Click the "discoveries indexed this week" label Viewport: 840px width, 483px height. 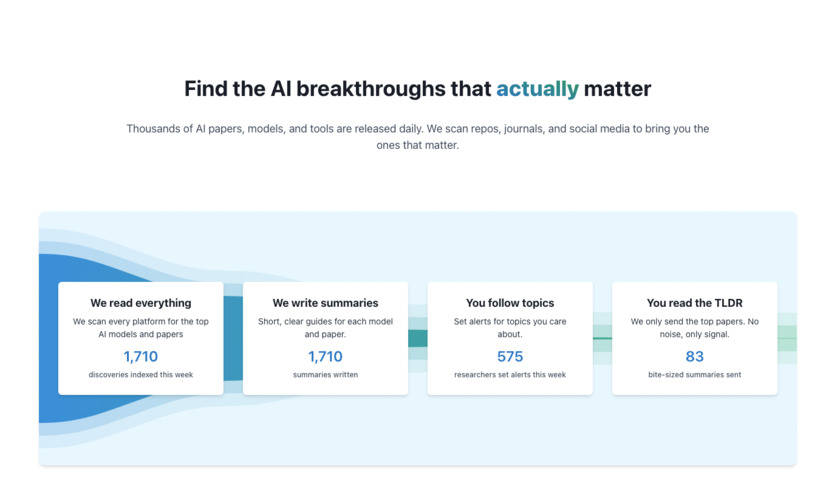pyautogui.click(x=141, y=375)
